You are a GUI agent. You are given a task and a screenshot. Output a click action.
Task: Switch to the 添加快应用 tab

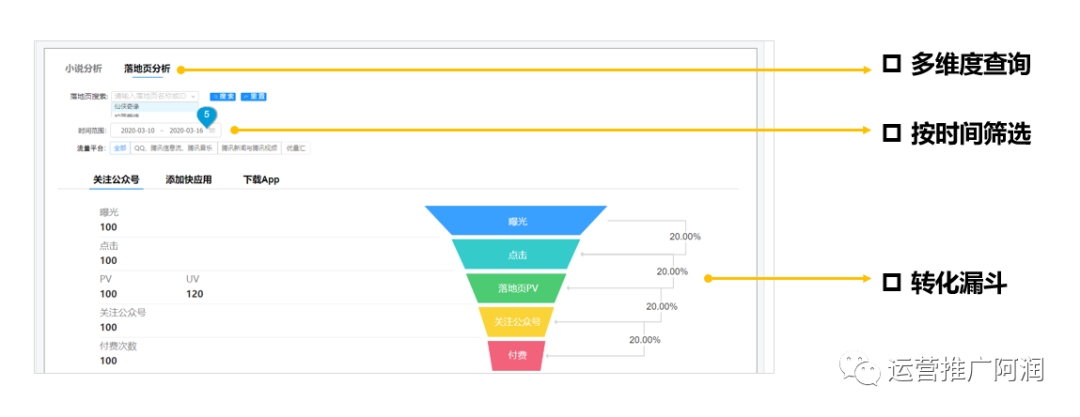(188, 179)
